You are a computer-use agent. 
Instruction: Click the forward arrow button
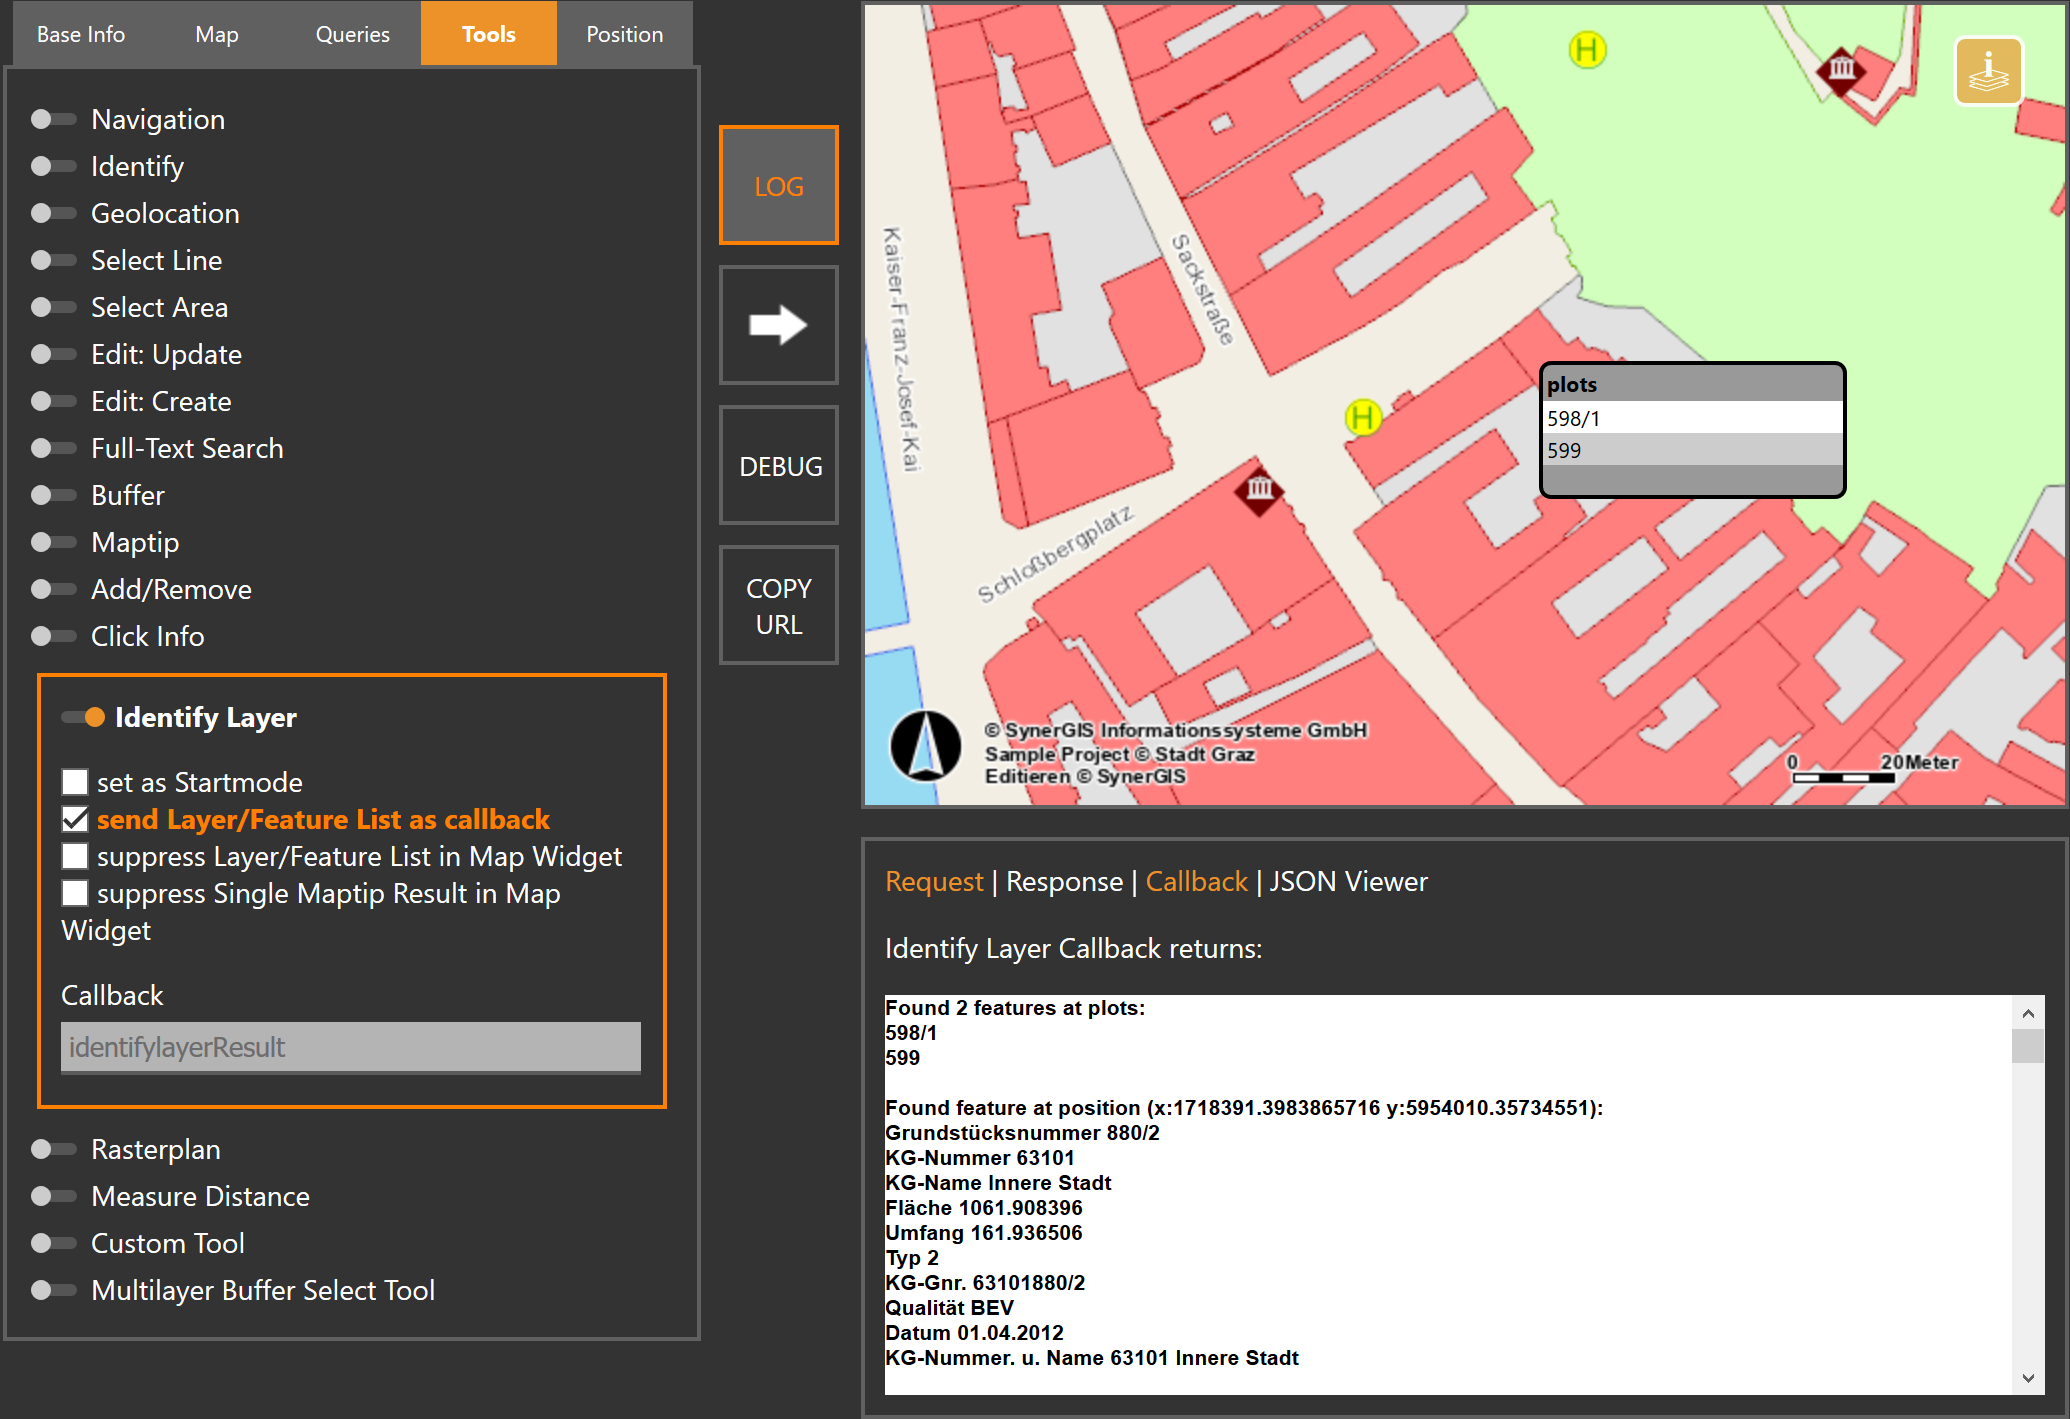779,325
